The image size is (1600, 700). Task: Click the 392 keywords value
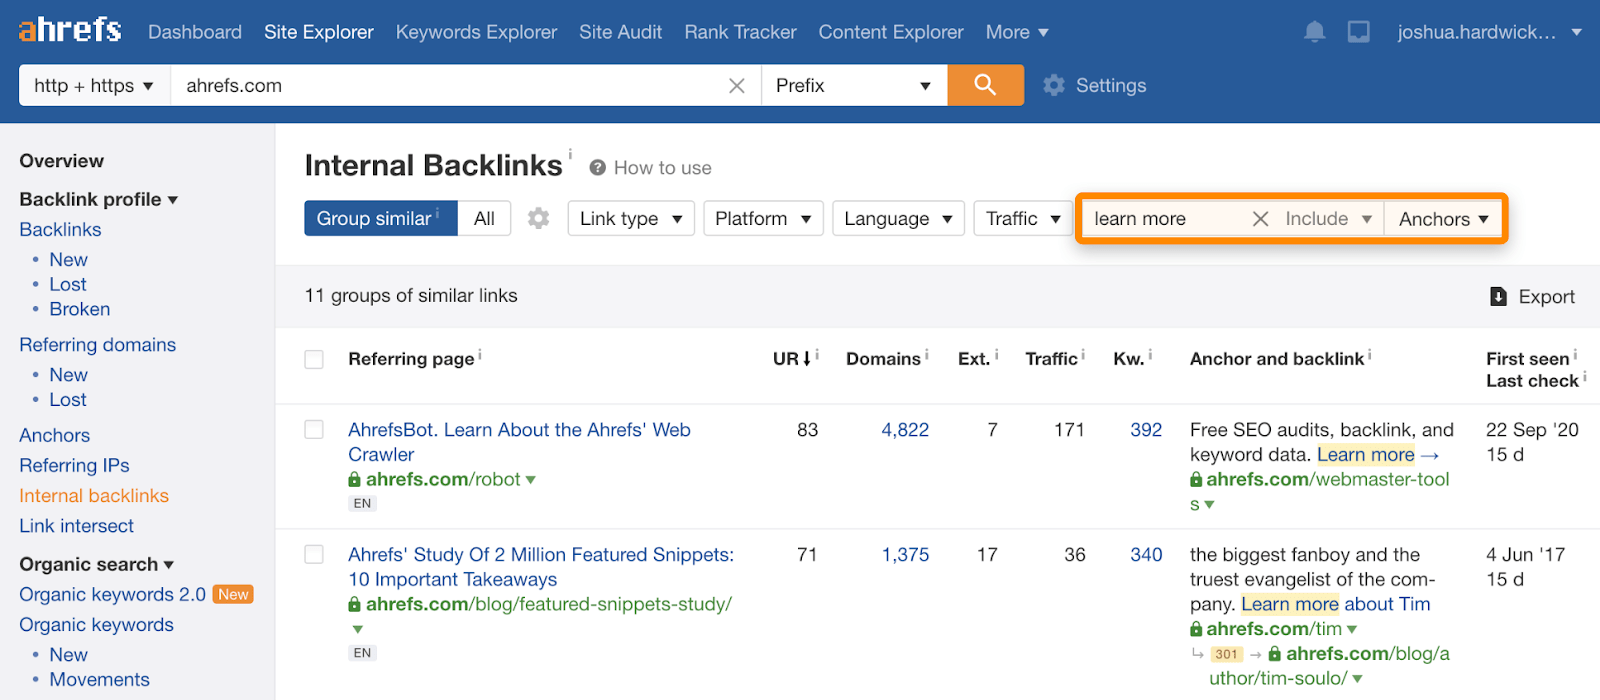pyautogui.click(x=1146, y=430)
